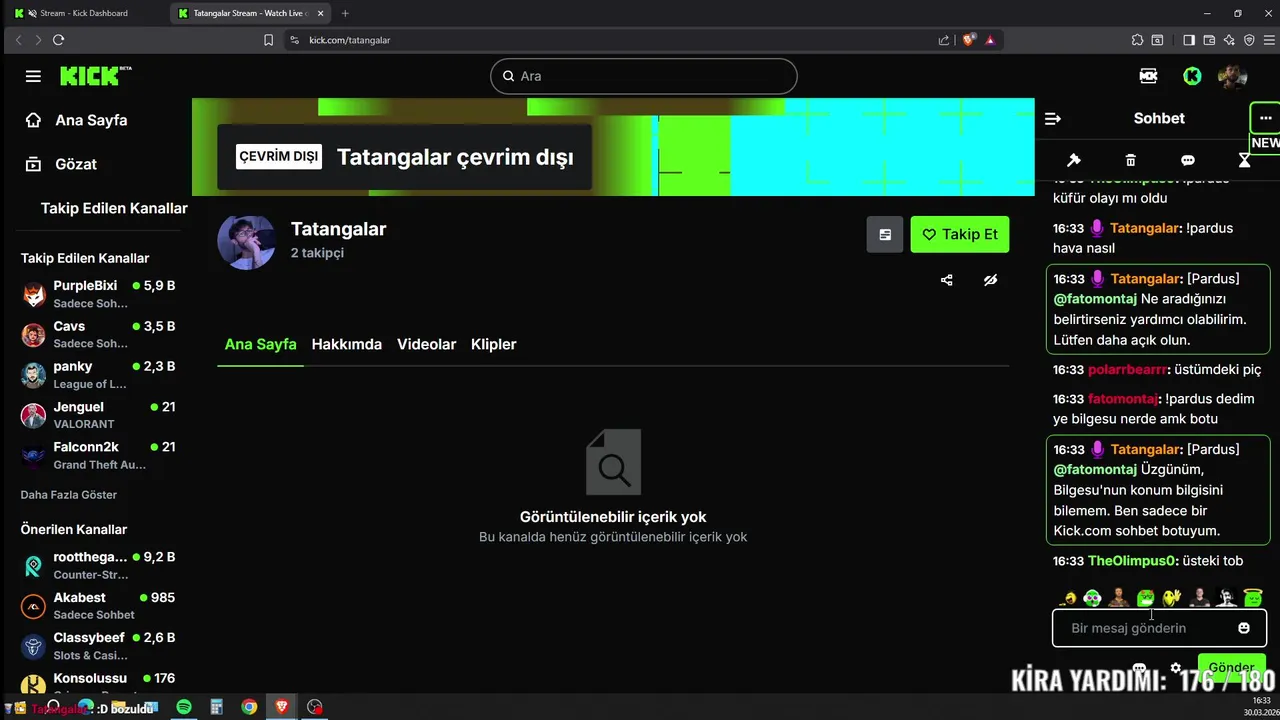1280x720 pixels.
Task: Click the share page icon in address bar
Action: (x=944, y=40)
